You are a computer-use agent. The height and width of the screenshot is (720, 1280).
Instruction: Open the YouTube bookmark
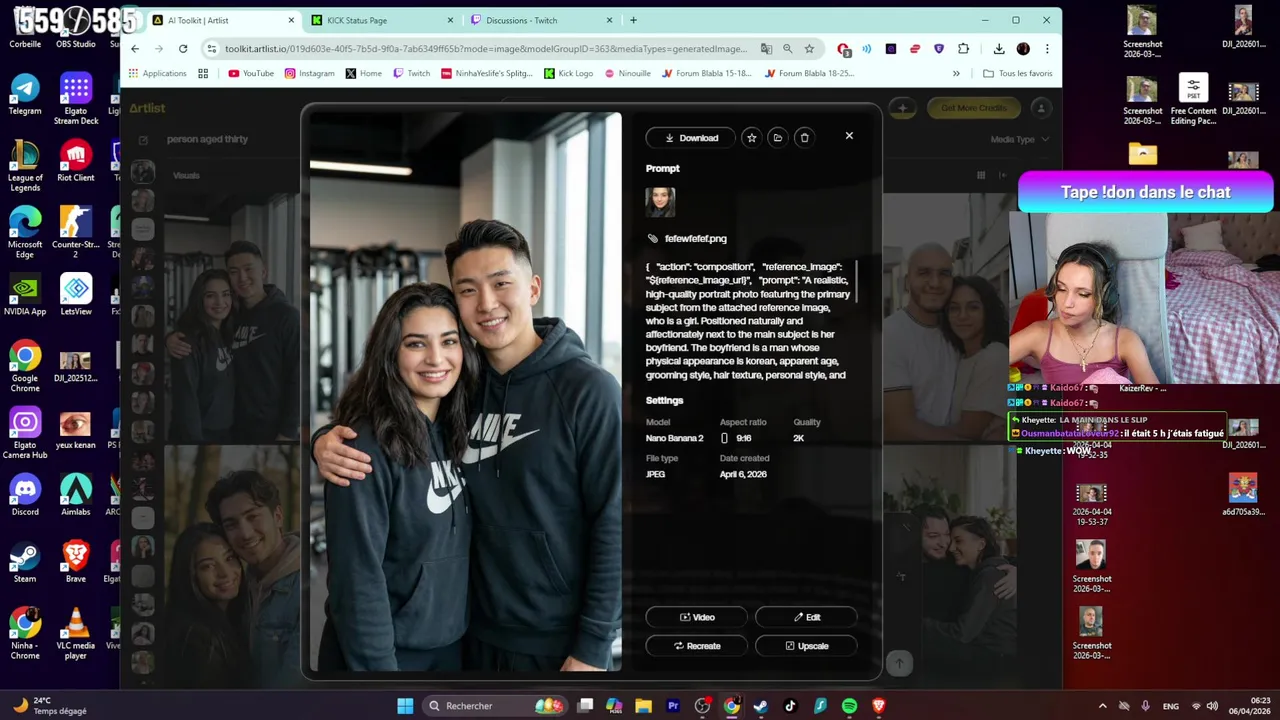251,73
